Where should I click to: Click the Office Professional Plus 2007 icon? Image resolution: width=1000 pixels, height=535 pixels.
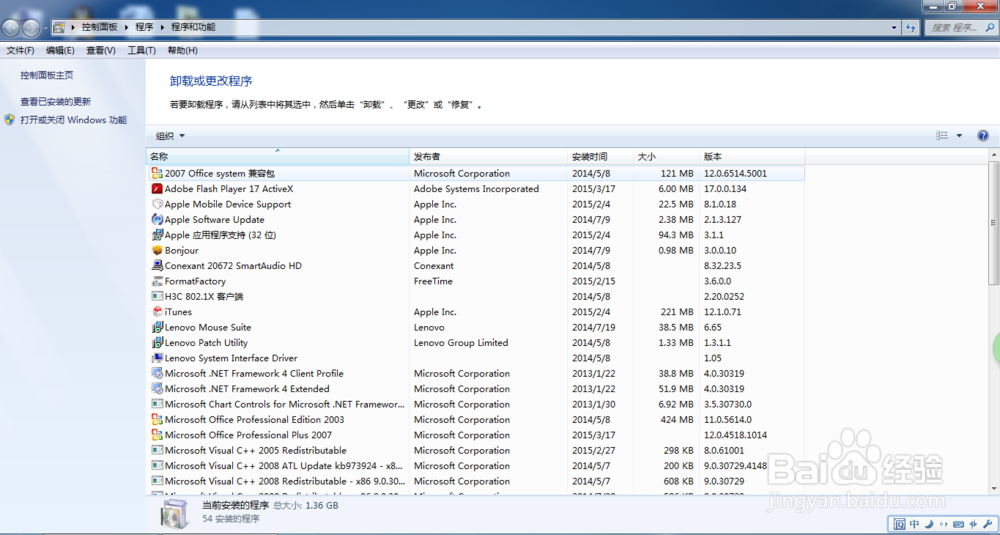(157, 435)
